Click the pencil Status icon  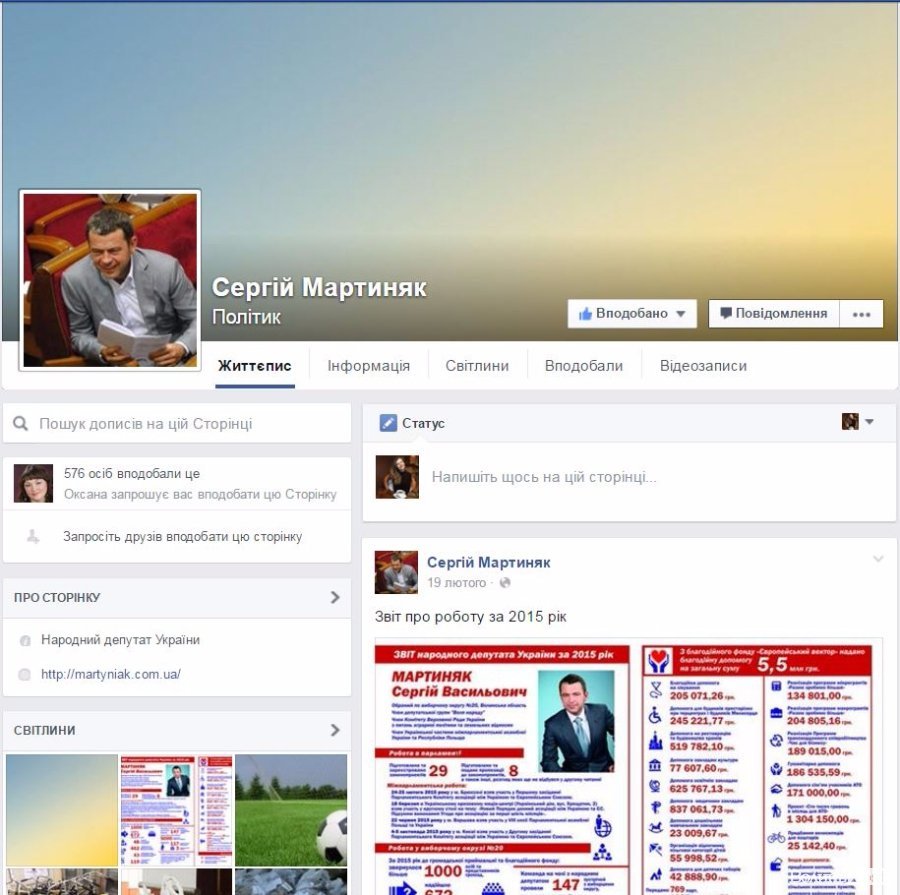(x=388, y=423)
